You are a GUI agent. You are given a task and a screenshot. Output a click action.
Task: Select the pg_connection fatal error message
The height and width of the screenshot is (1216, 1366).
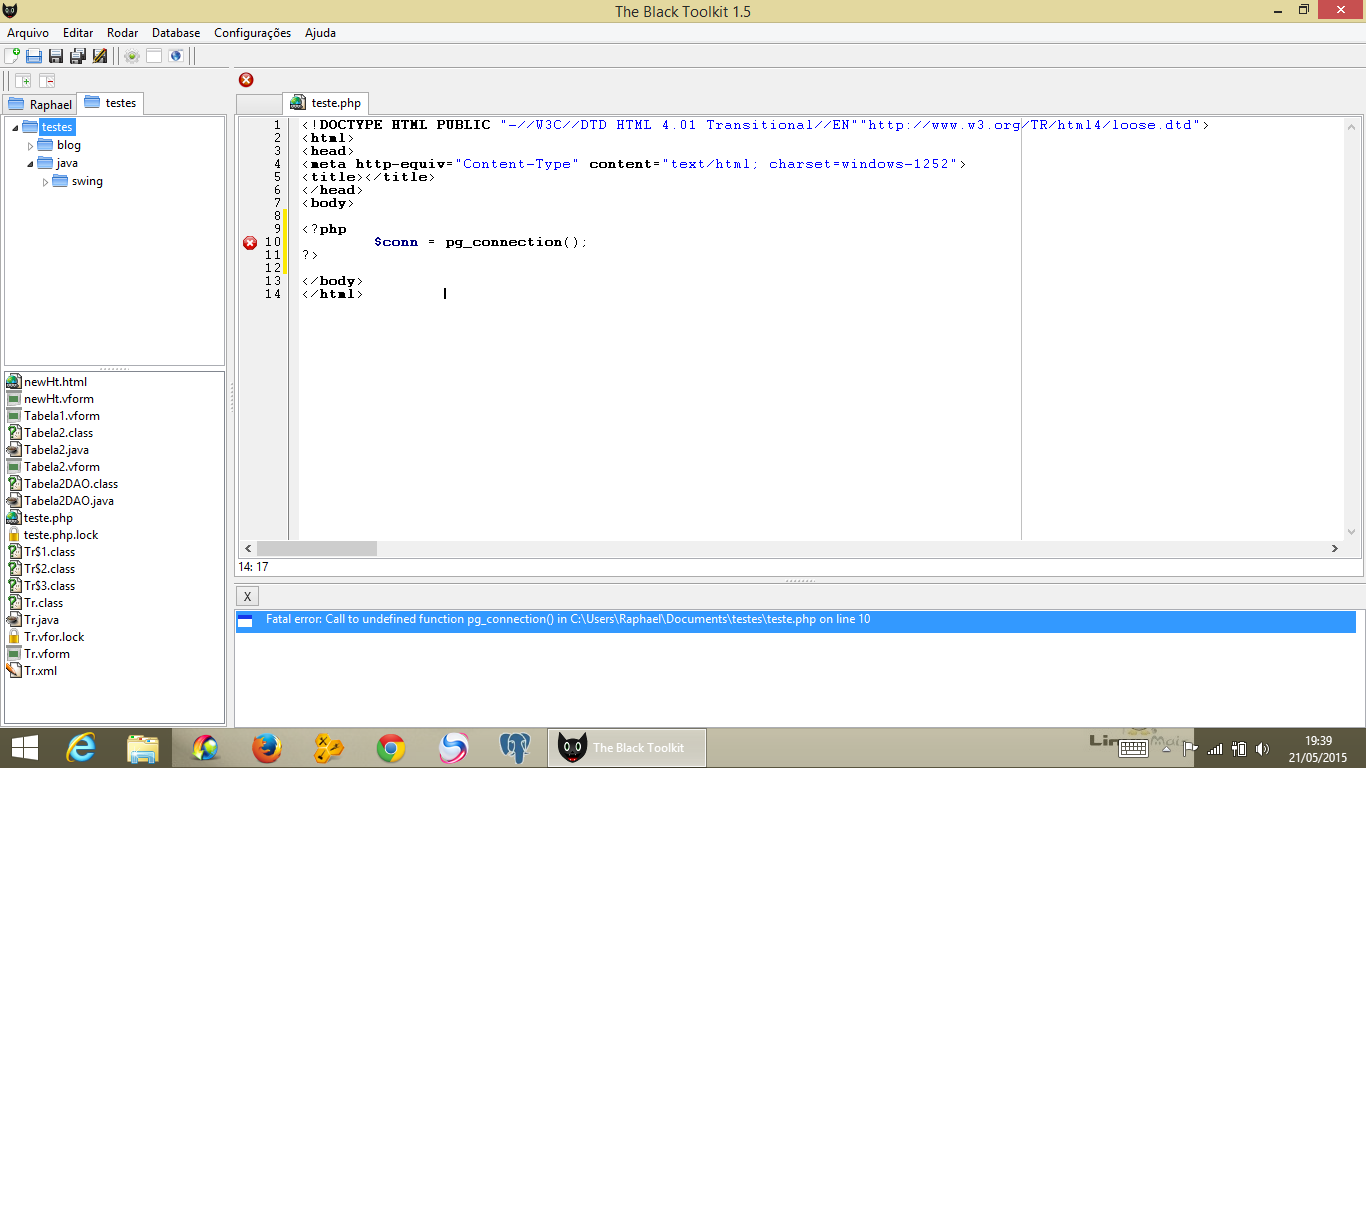pos(566,619)
